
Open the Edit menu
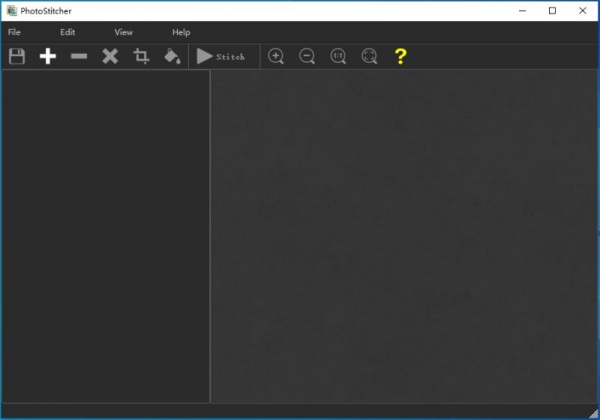[x=67, y=32]
